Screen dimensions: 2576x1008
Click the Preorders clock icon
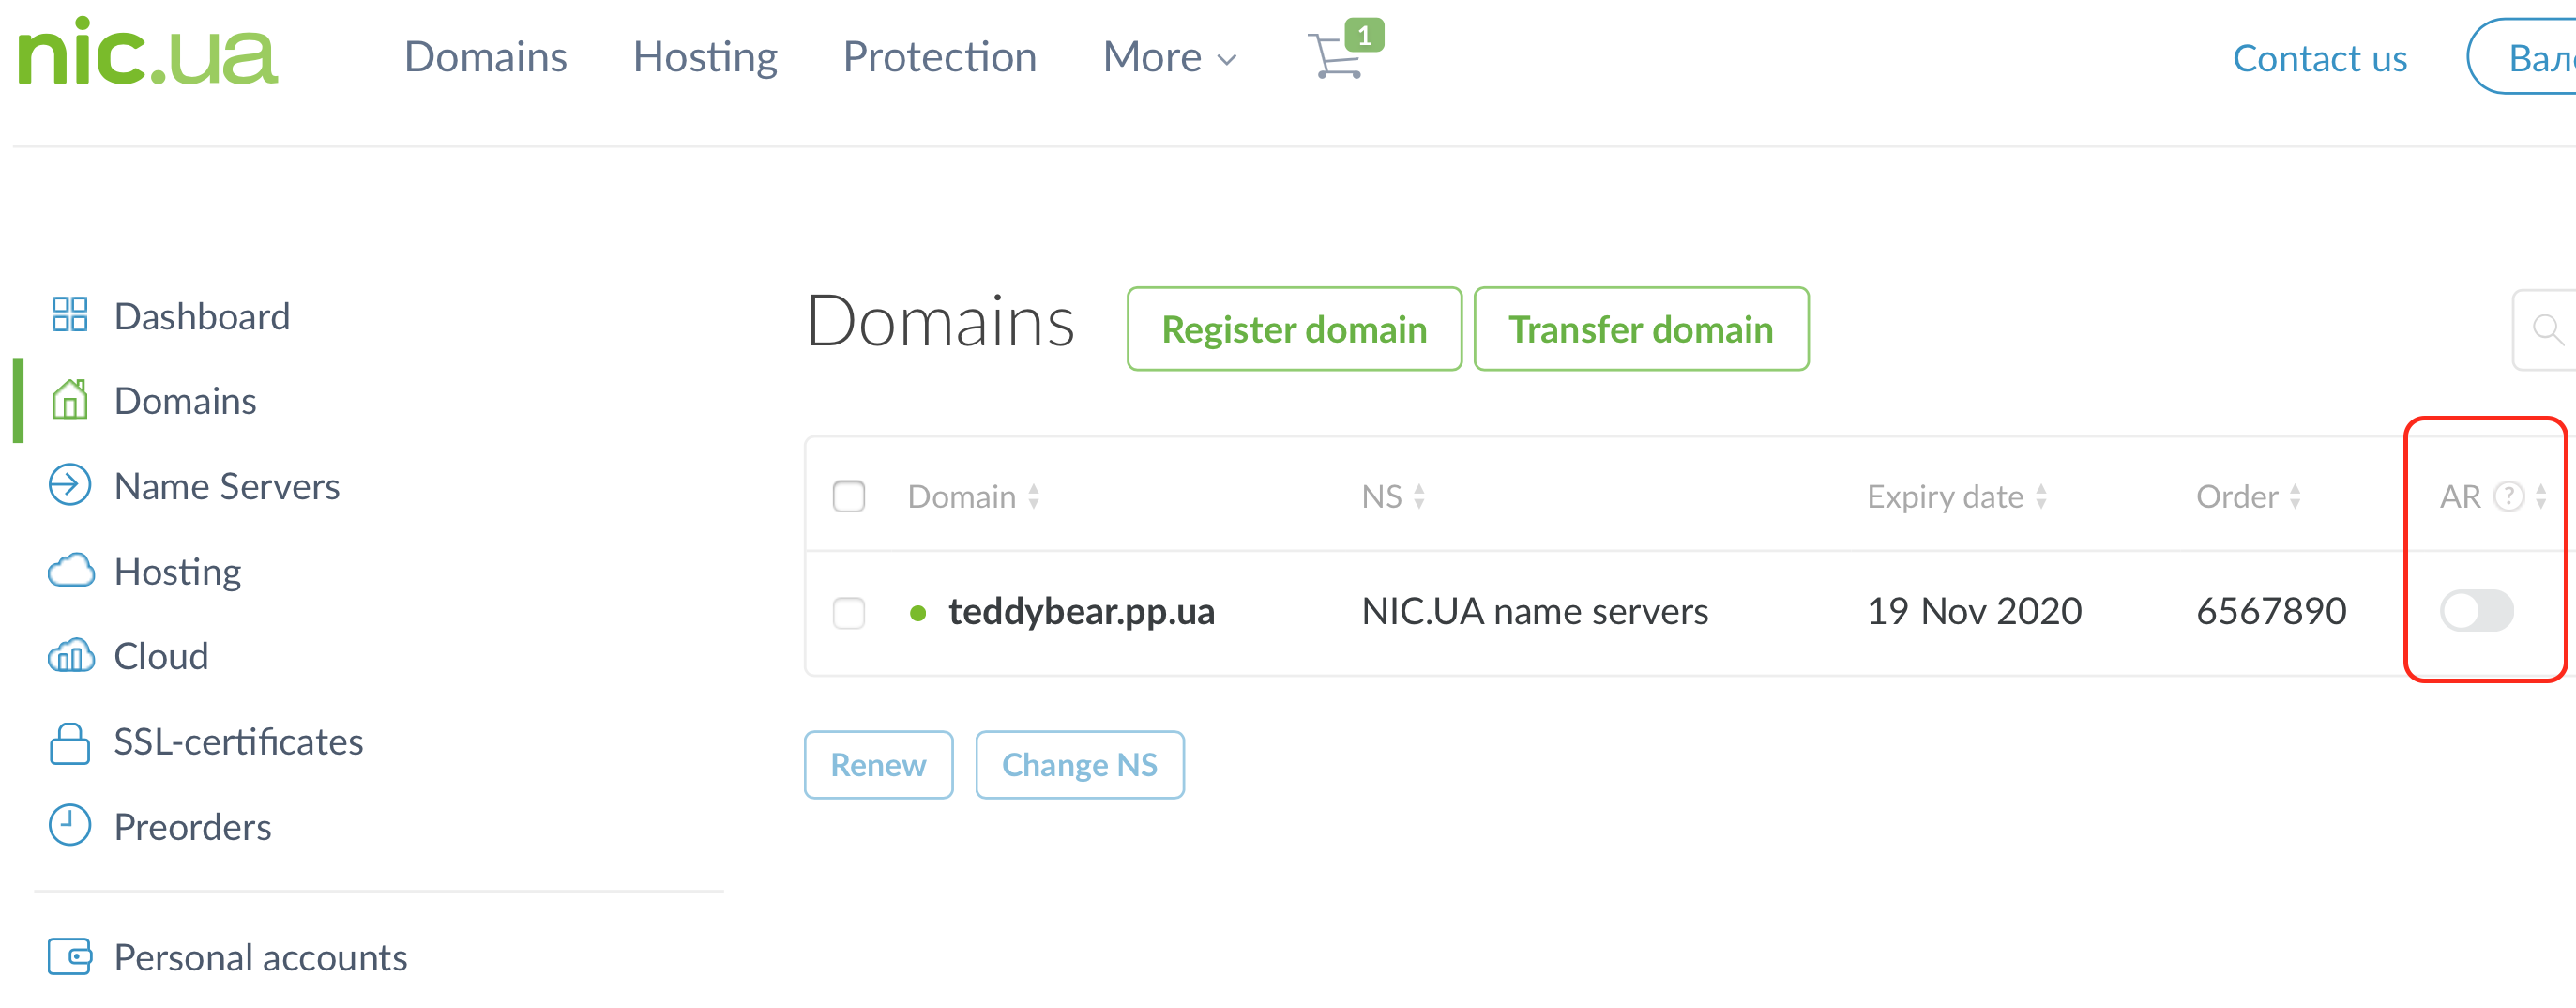(69, 827)
